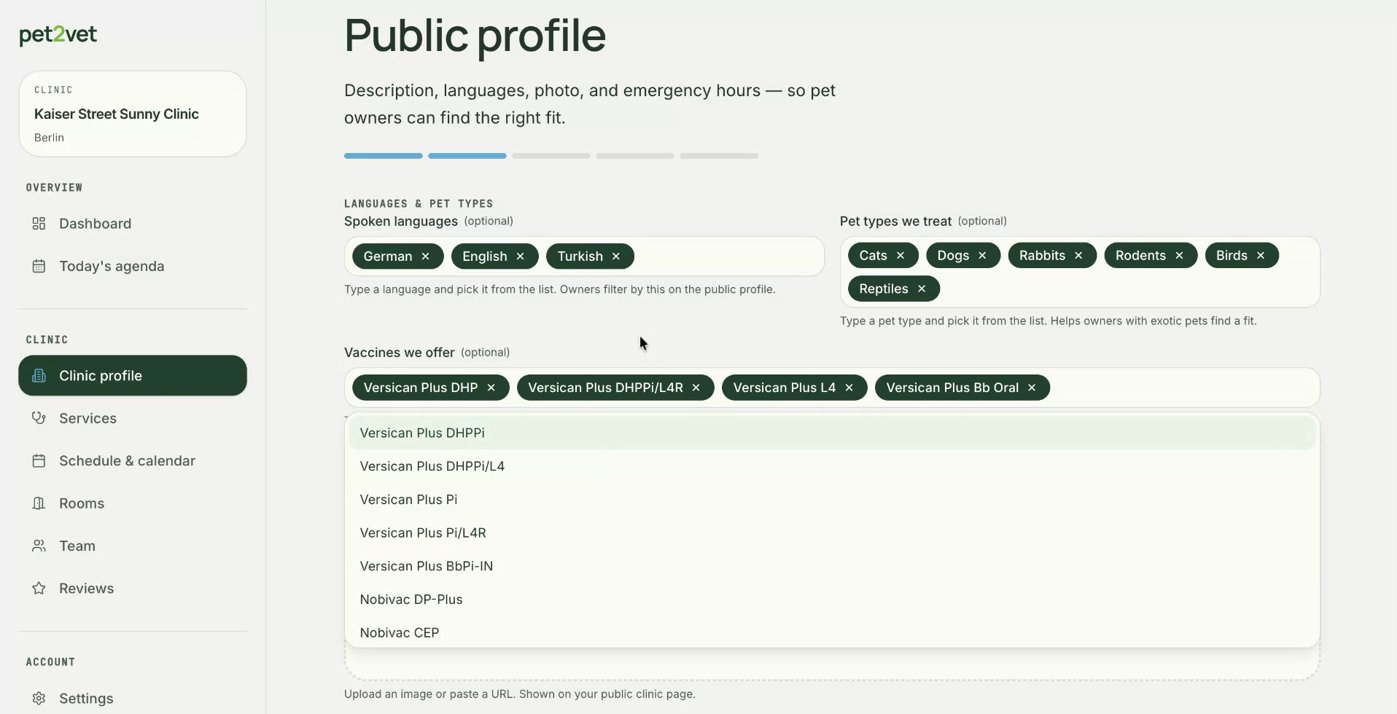Open the Dashboard page icon
Image resolution: width=1397 pixels, height=714 pixels.
click(x=39, y=223)
